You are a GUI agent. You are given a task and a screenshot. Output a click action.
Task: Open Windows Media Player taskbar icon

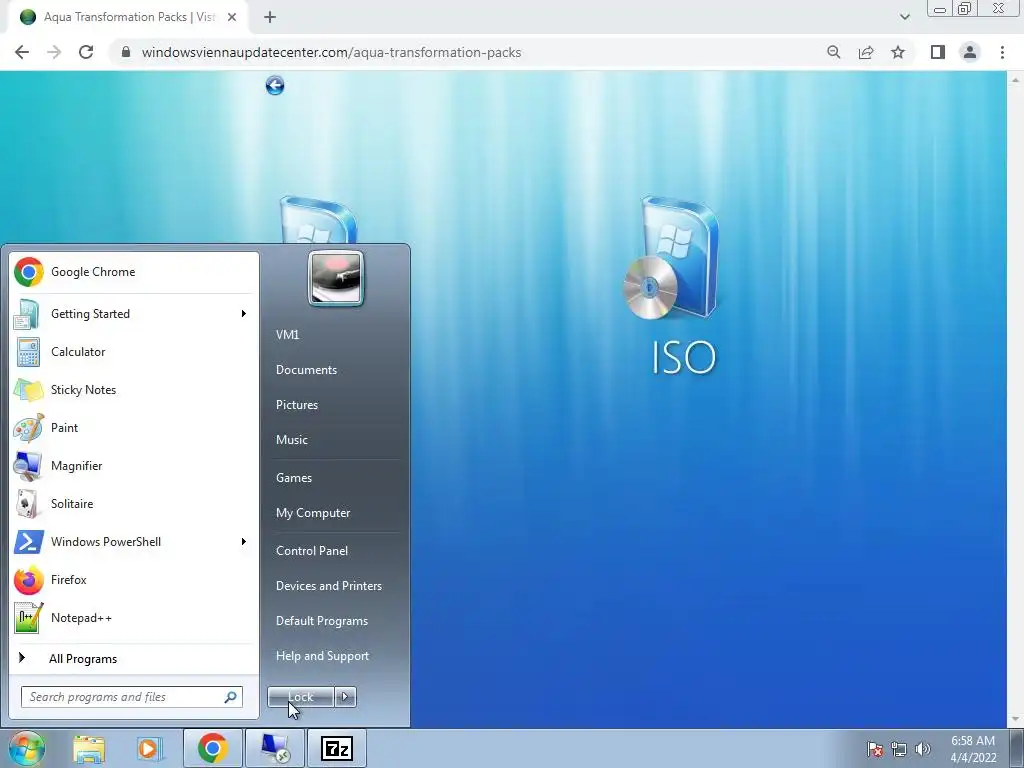tap(149, 749)
